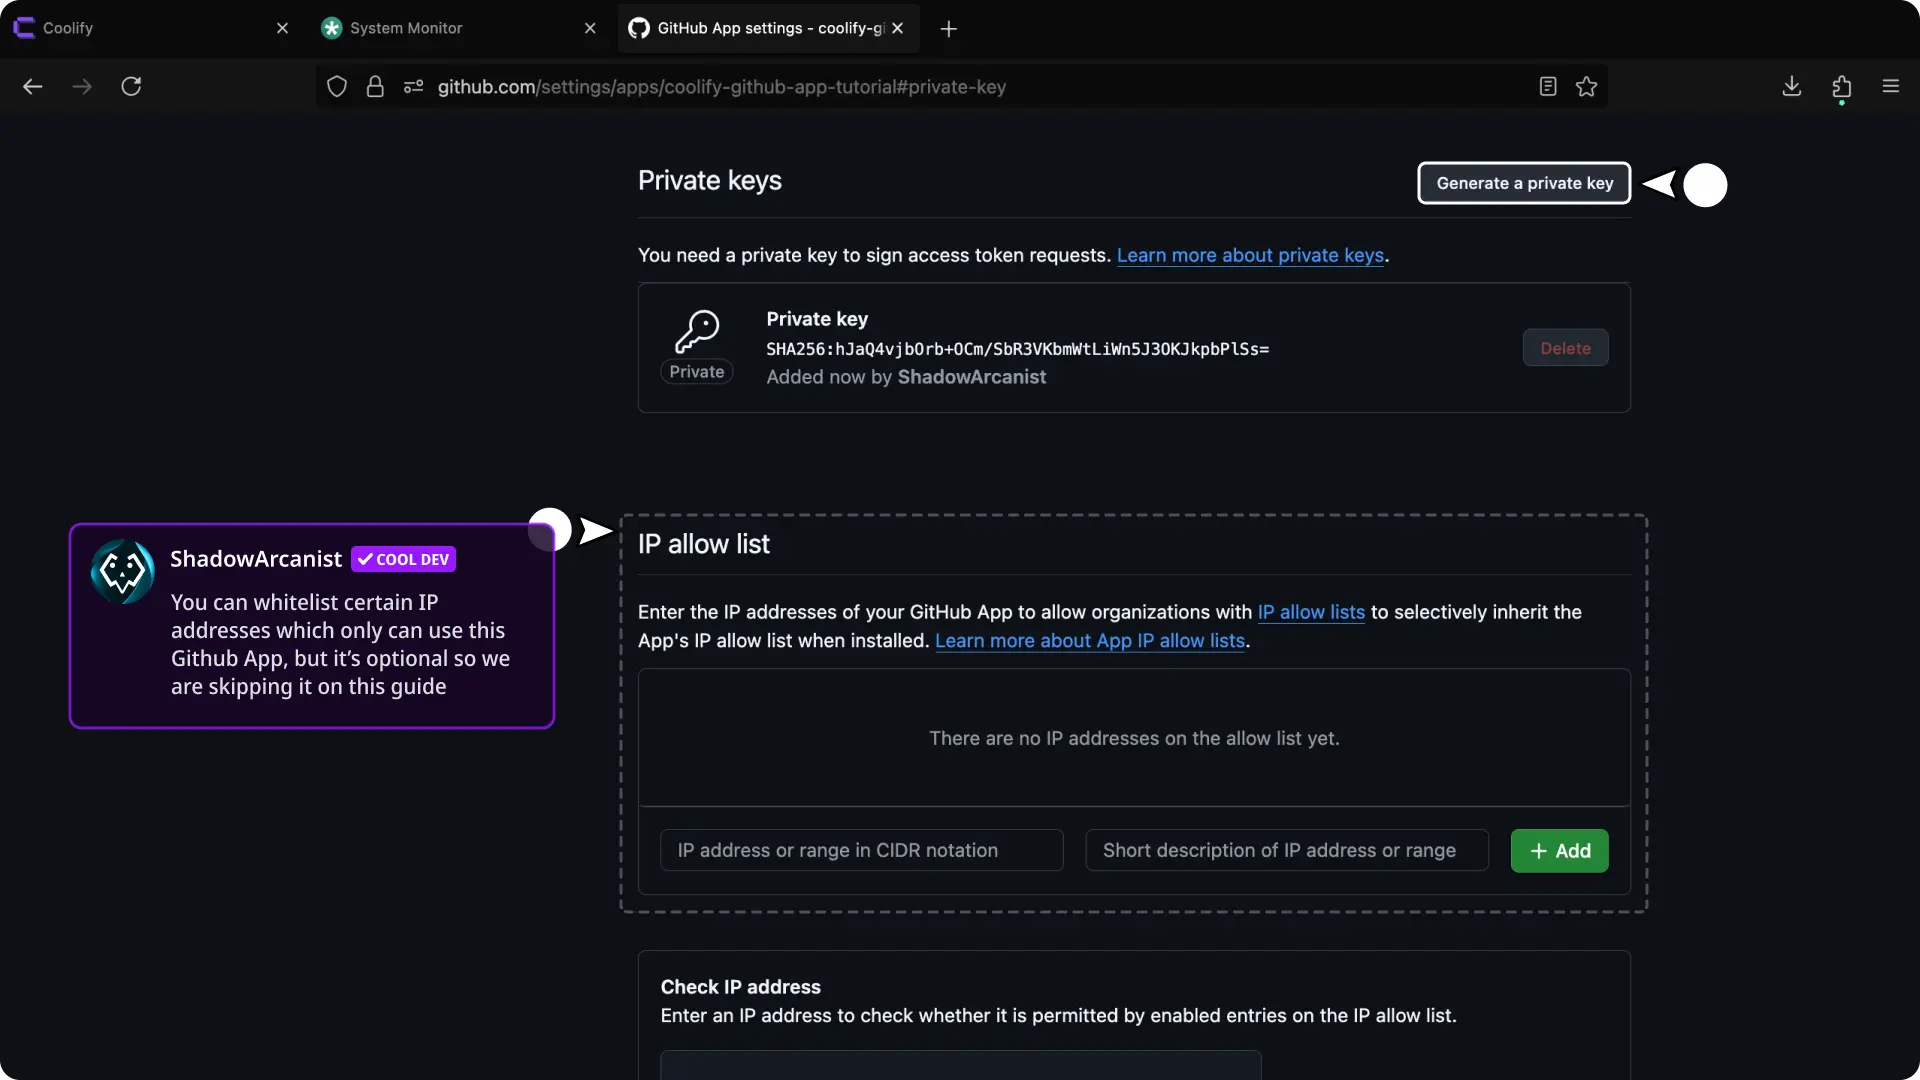Screen dimensions: 1920x1080
Task: Open the shield tracking protection icon
Action: [x=337, y=87]
